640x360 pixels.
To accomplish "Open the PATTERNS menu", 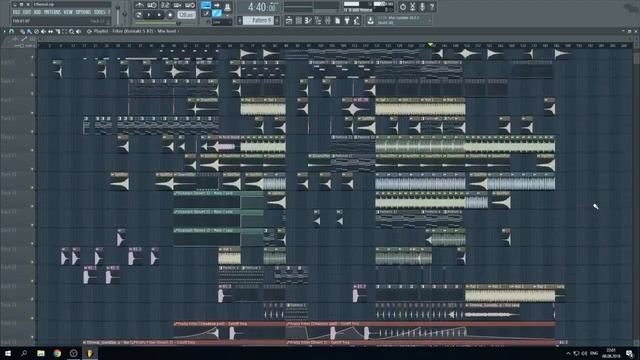I will click(52, 12).
